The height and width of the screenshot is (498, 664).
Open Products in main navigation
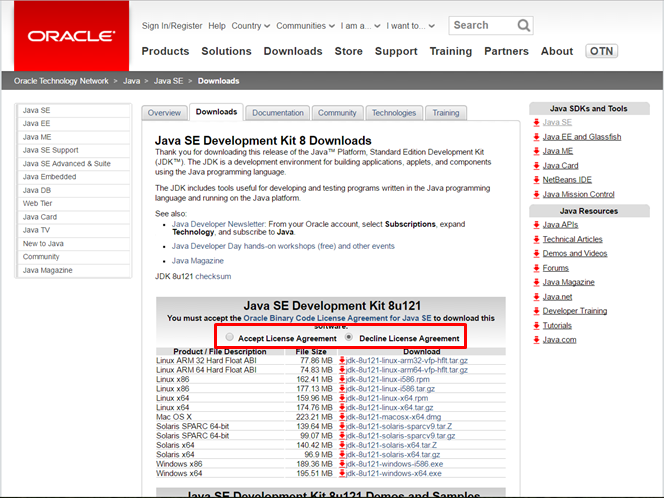(165, 51)
